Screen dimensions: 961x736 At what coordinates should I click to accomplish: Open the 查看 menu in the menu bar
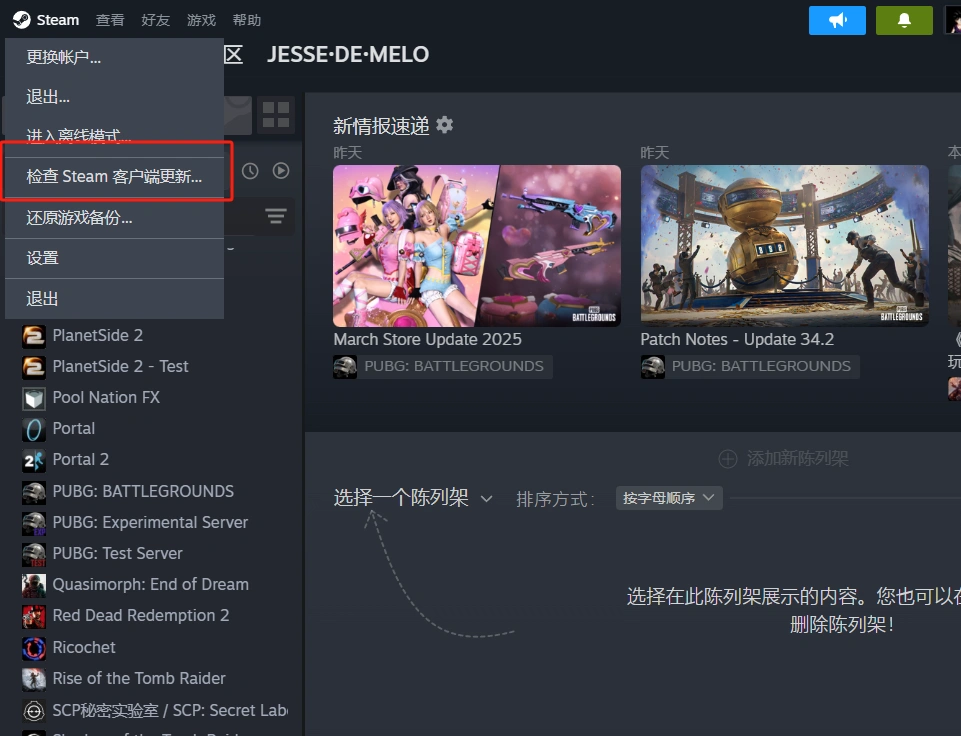110,19
